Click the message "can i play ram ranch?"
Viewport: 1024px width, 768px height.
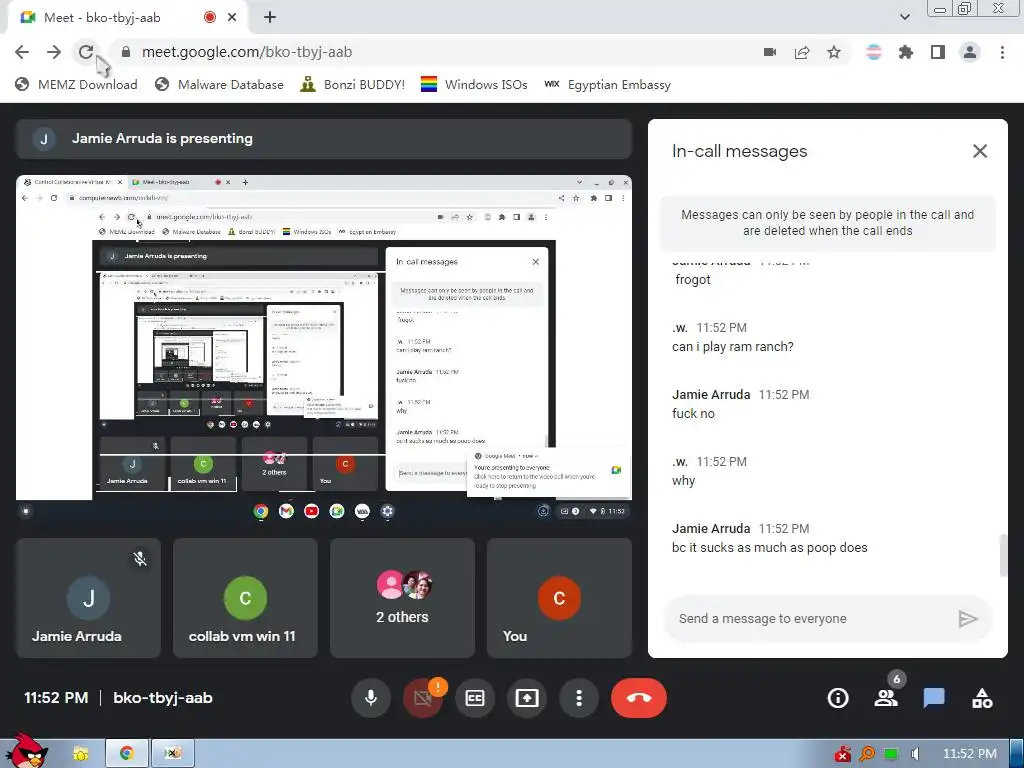733,347
